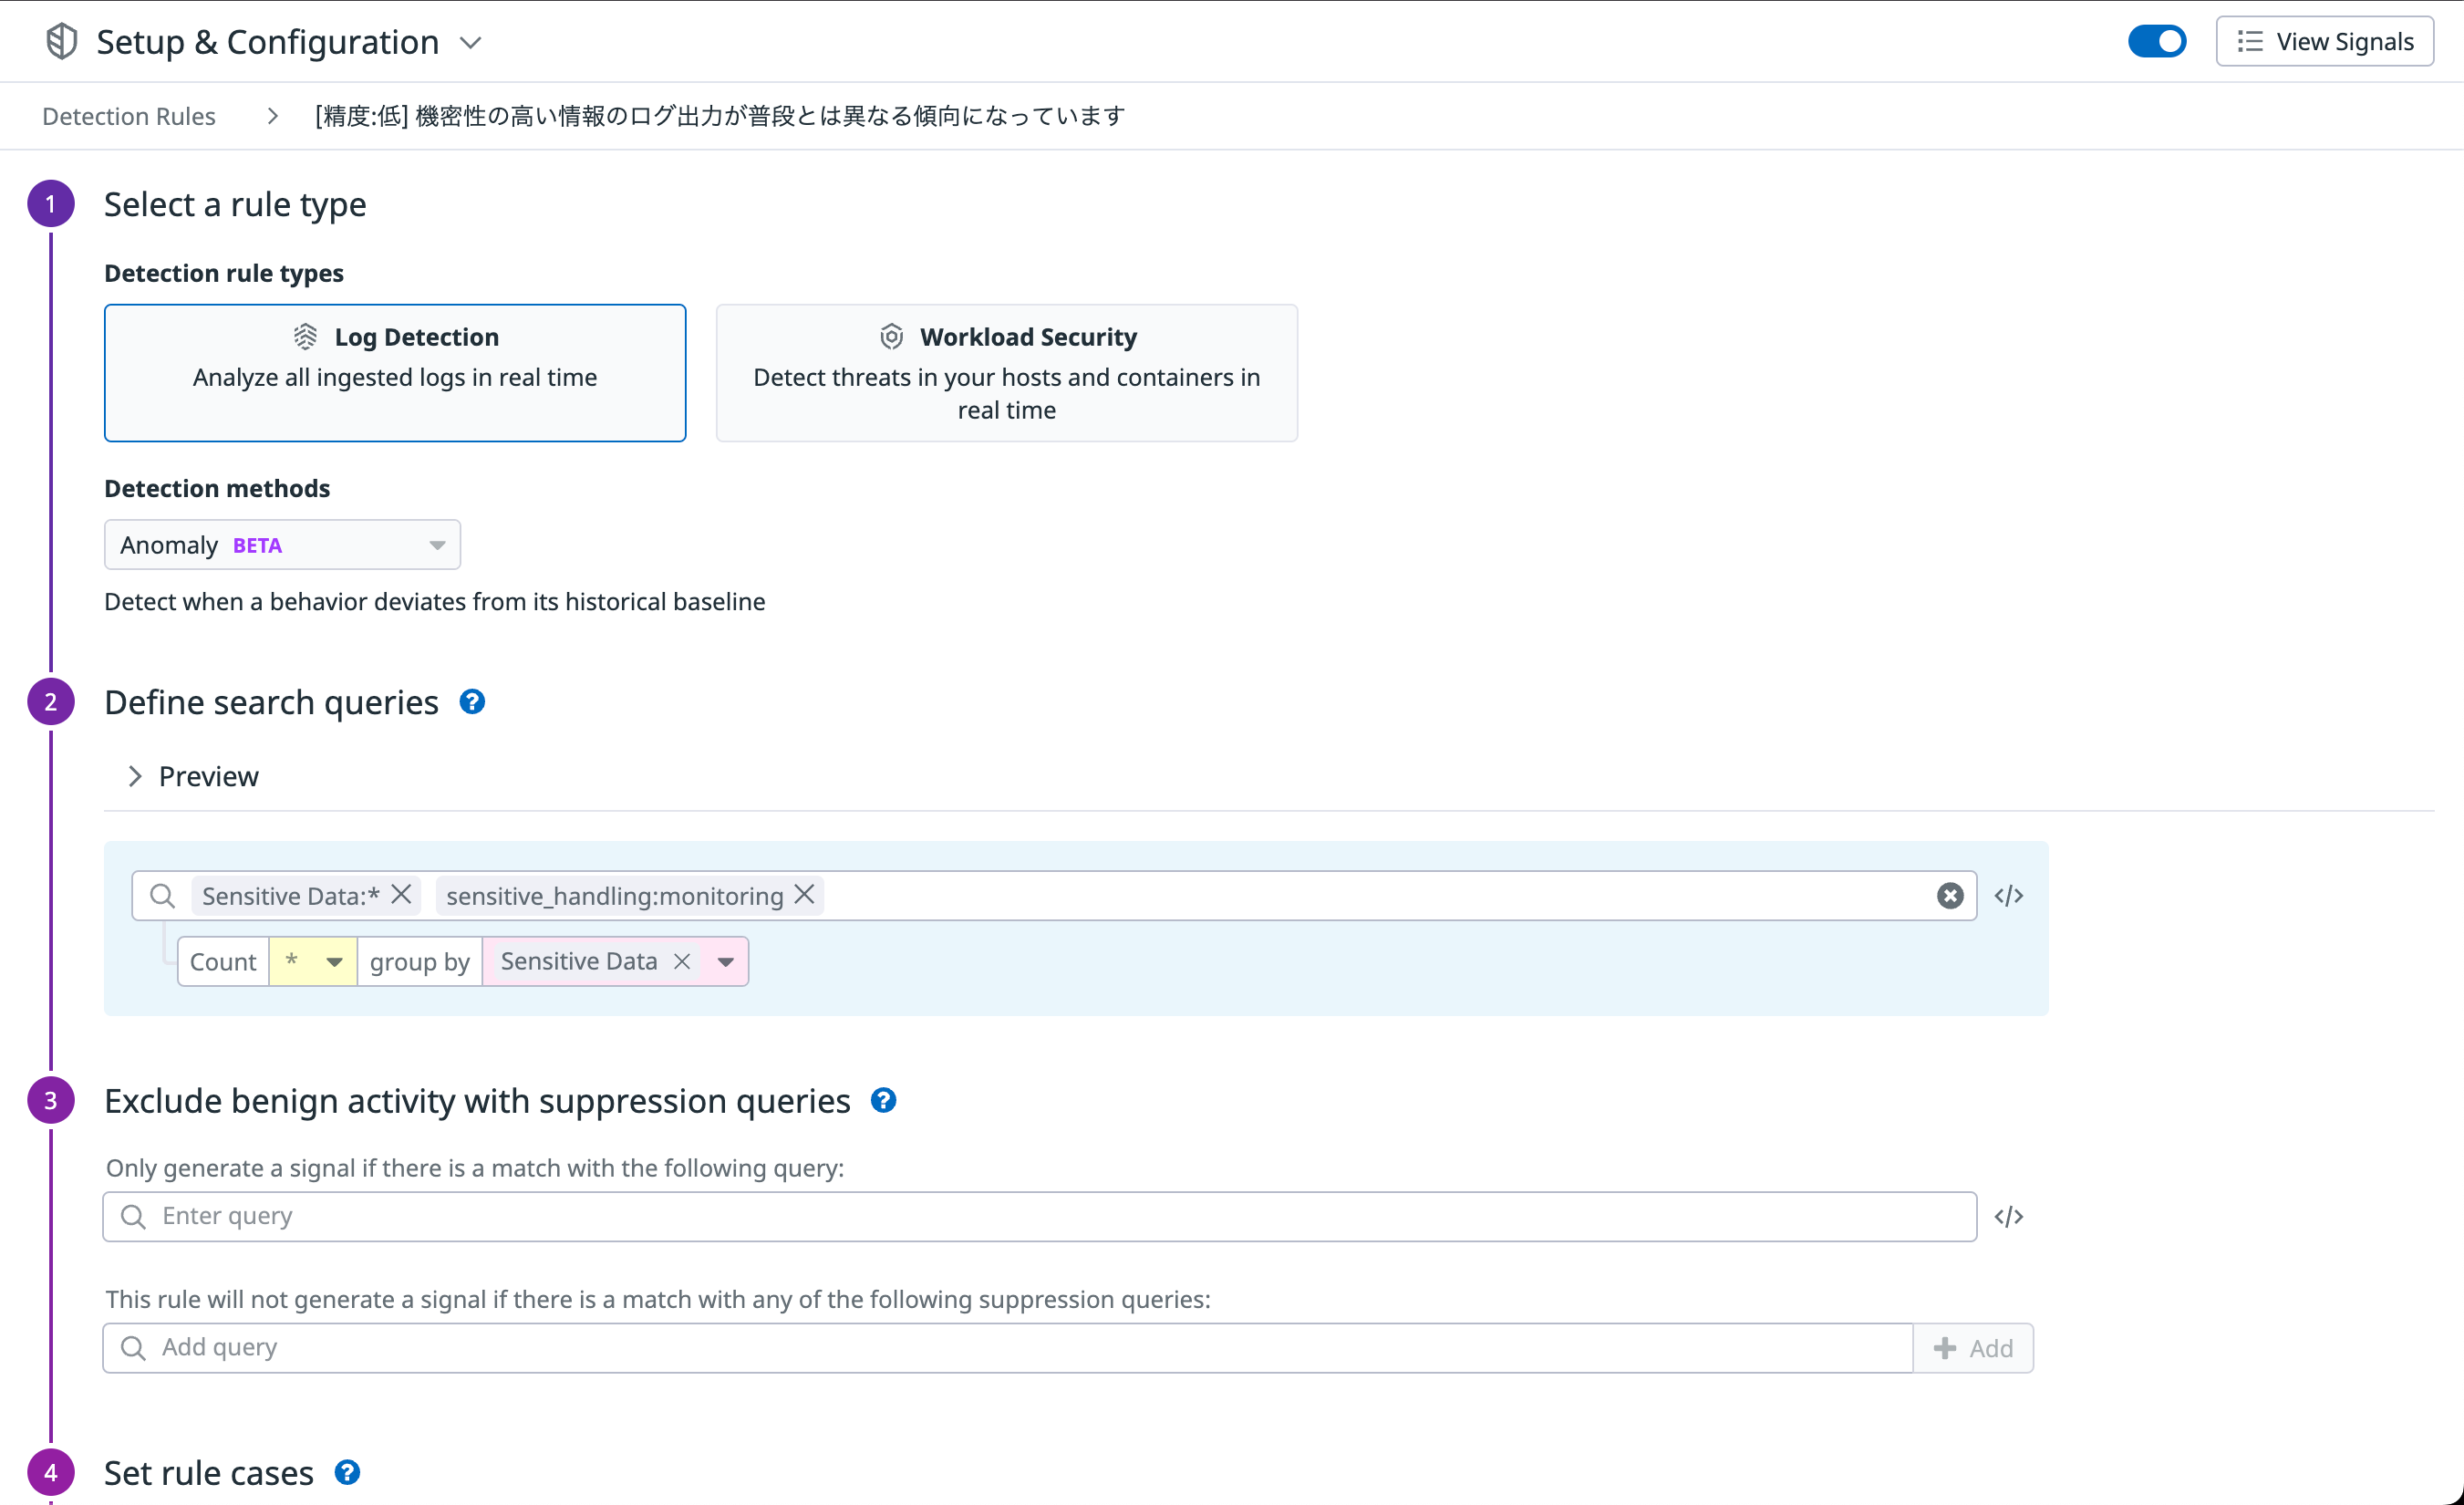Open the Anomaly detection methods dropdown
This screenshot has width=2464, height=1505.
(282, 545)
